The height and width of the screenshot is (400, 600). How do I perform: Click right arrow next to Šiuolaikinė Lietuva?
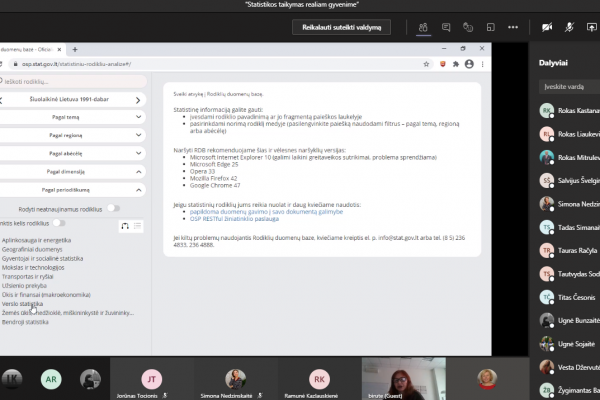pyautogui.click(x=138, y=100)
